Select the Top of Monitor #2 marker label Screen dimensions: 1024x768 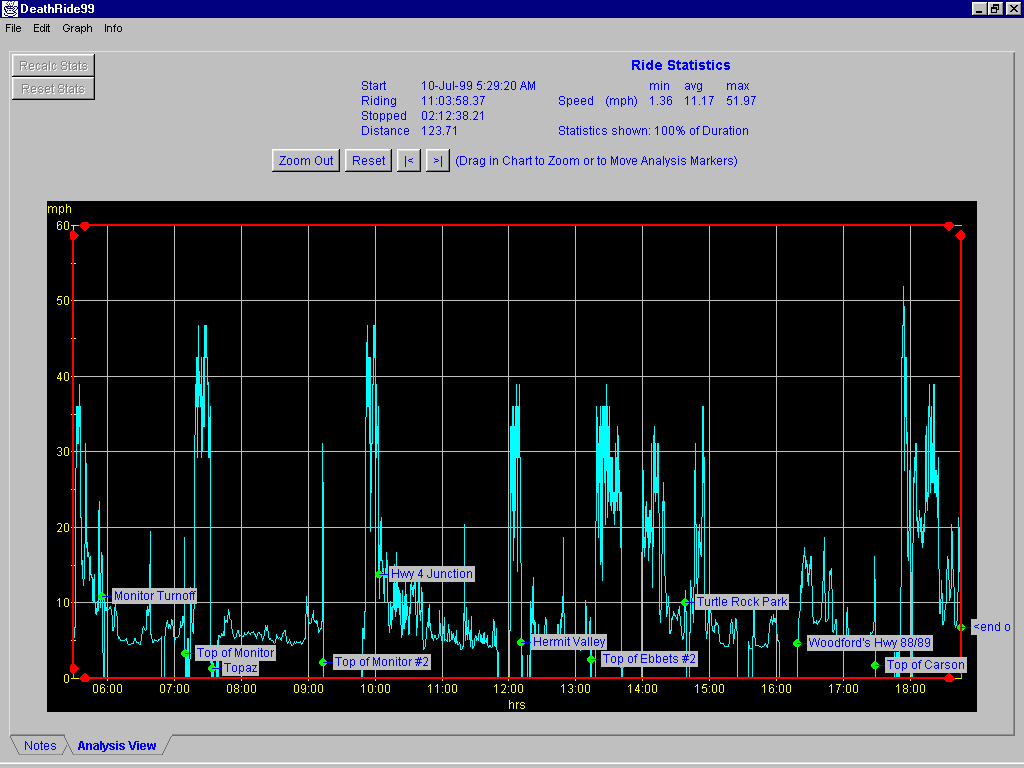pyautogui.click(x=381, y=662)
